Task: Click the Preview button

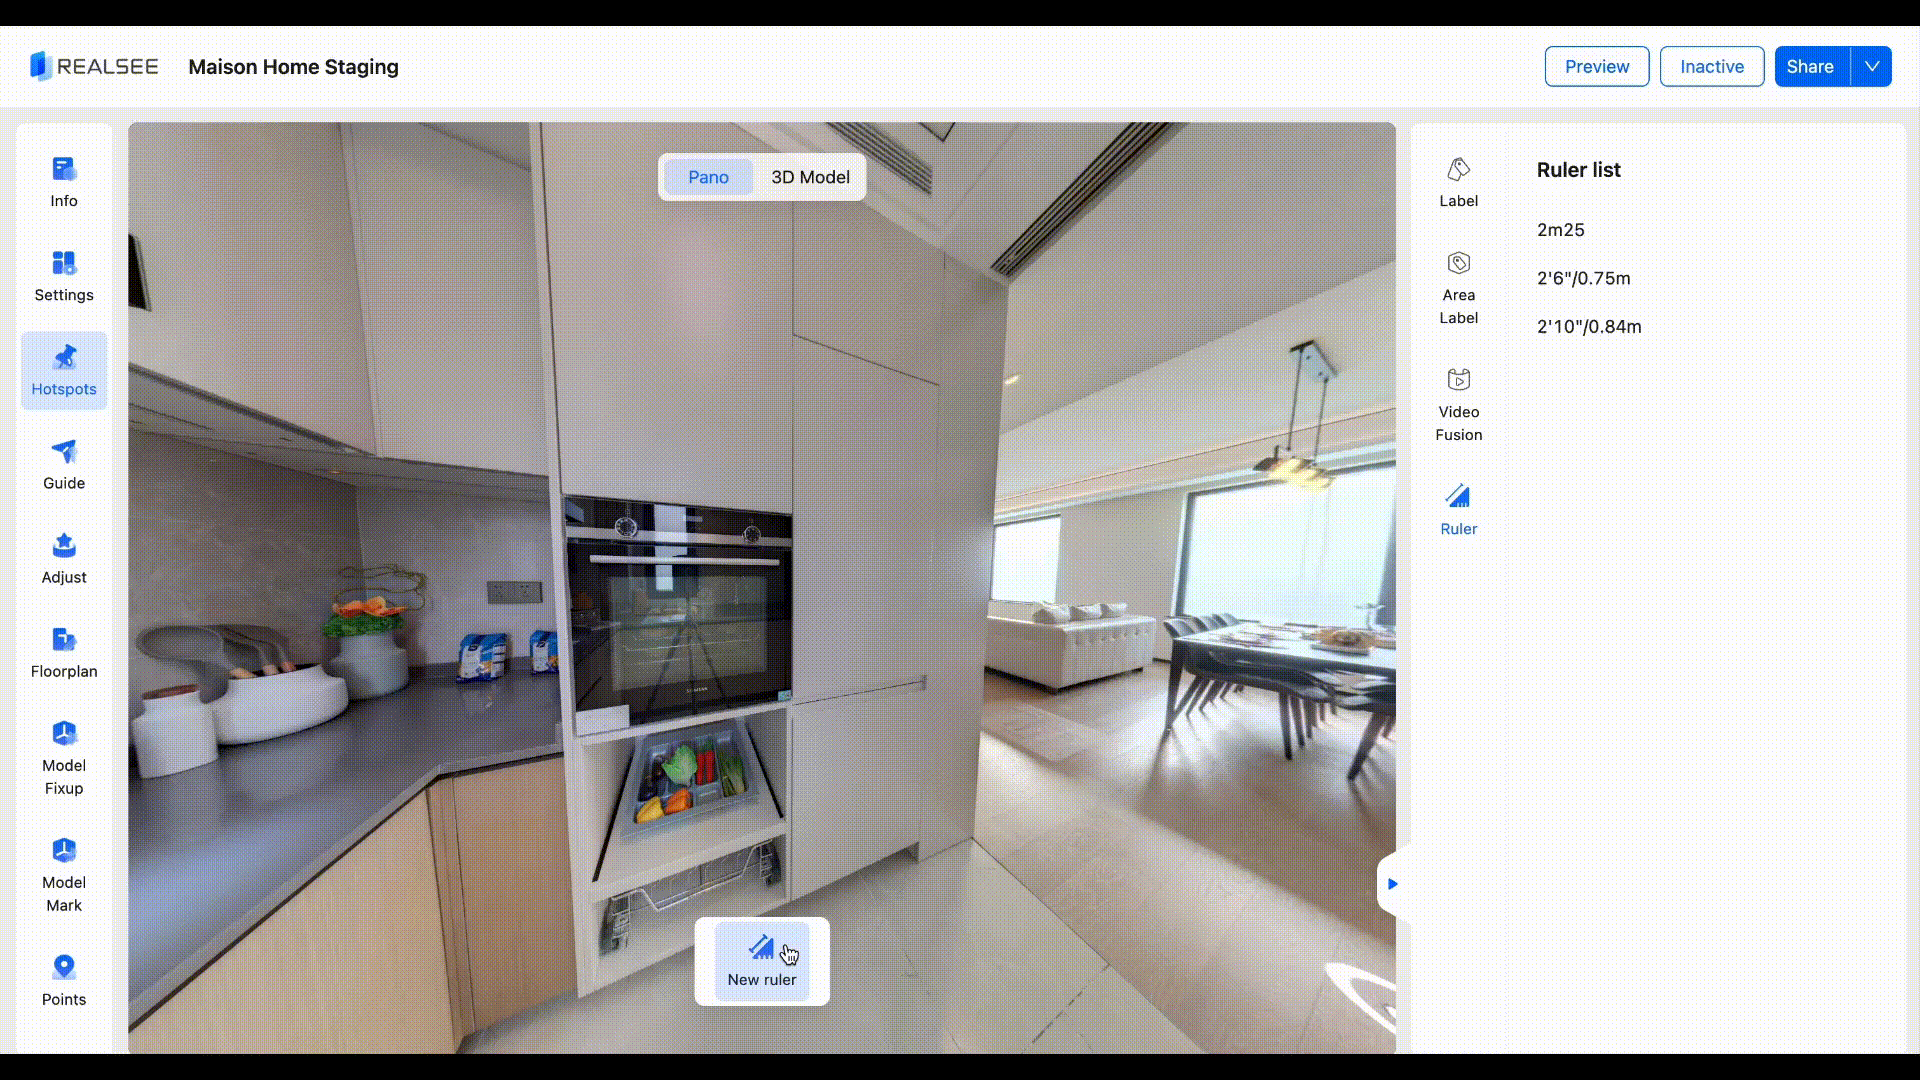Action: click(x=1596, y=67)
